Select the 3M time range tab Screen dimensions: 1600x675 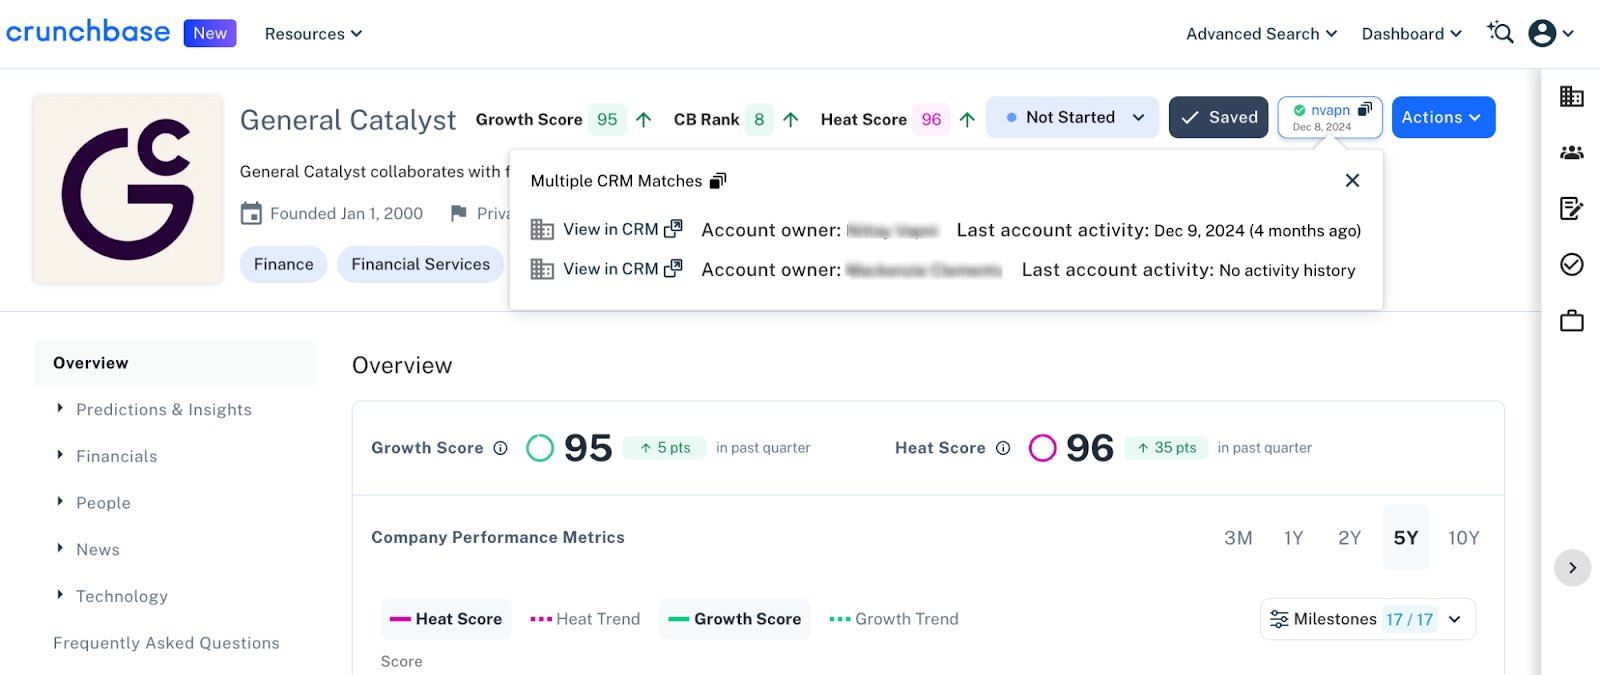tap(1238, 538)
